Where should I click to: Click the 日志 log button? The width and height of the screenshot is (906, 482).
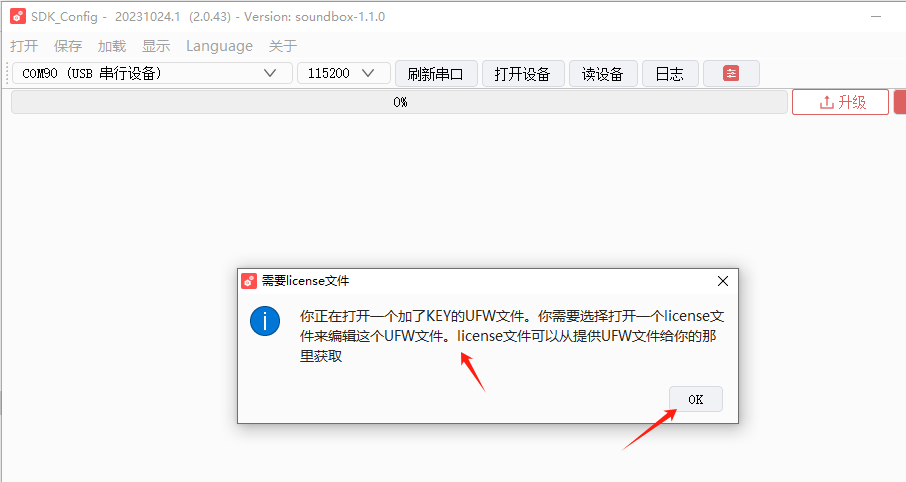click(x=670, y=73)
